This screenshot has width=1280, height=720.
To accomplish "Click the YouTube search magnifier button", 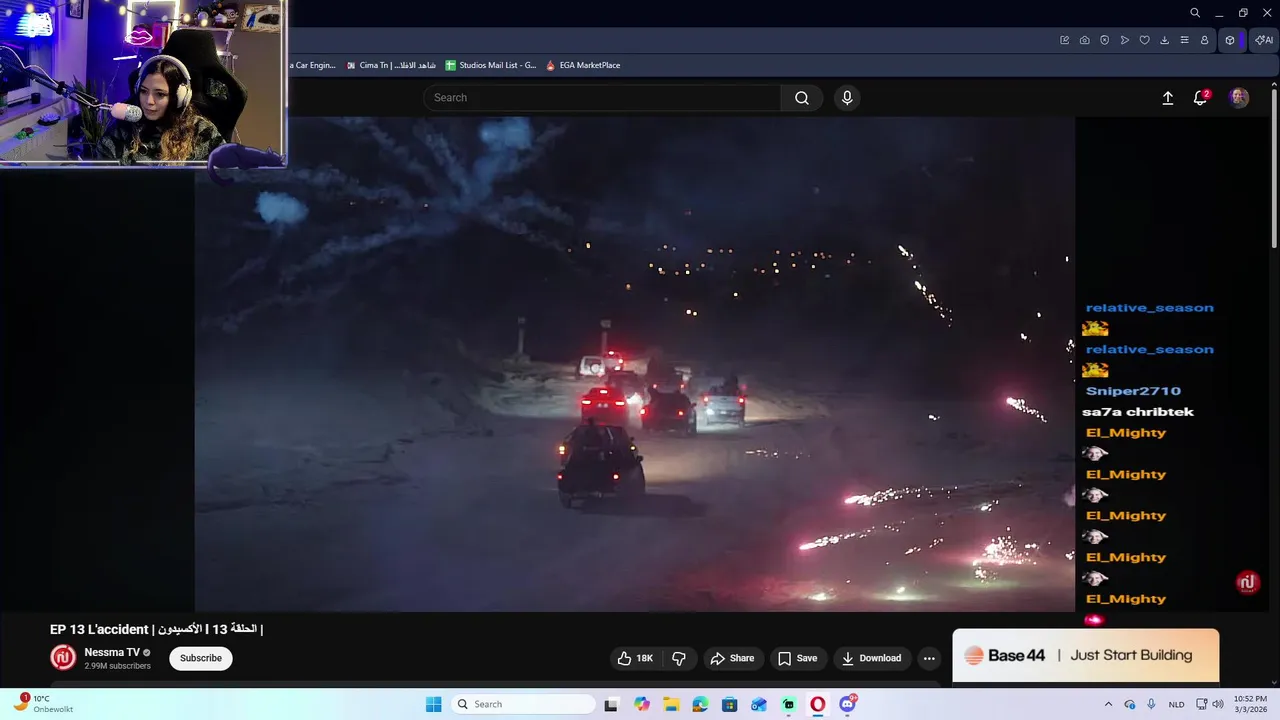I will point(802,98).
